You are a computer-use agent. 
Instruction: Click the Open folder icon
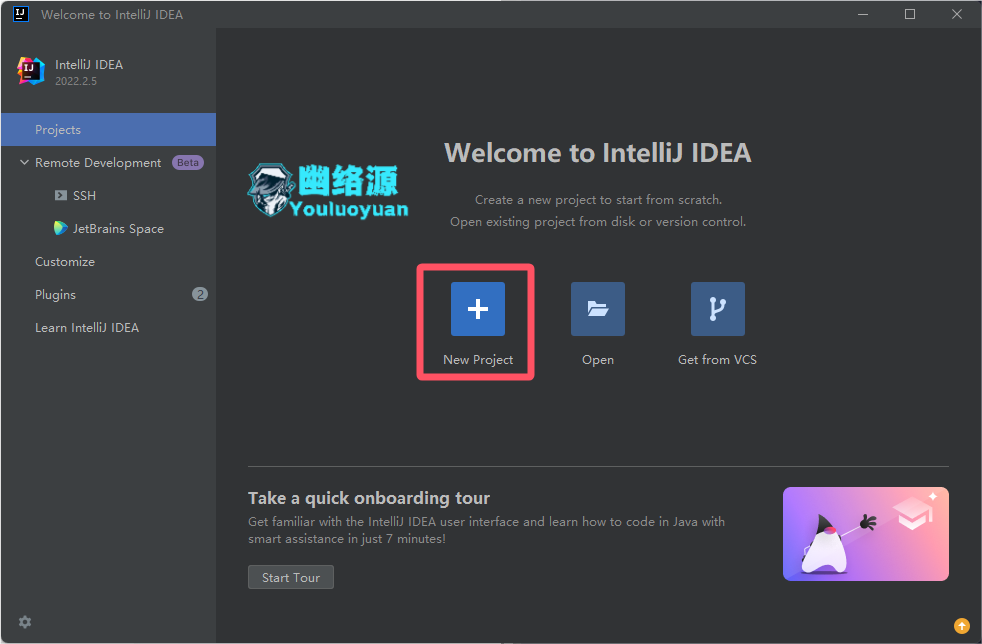597,309
